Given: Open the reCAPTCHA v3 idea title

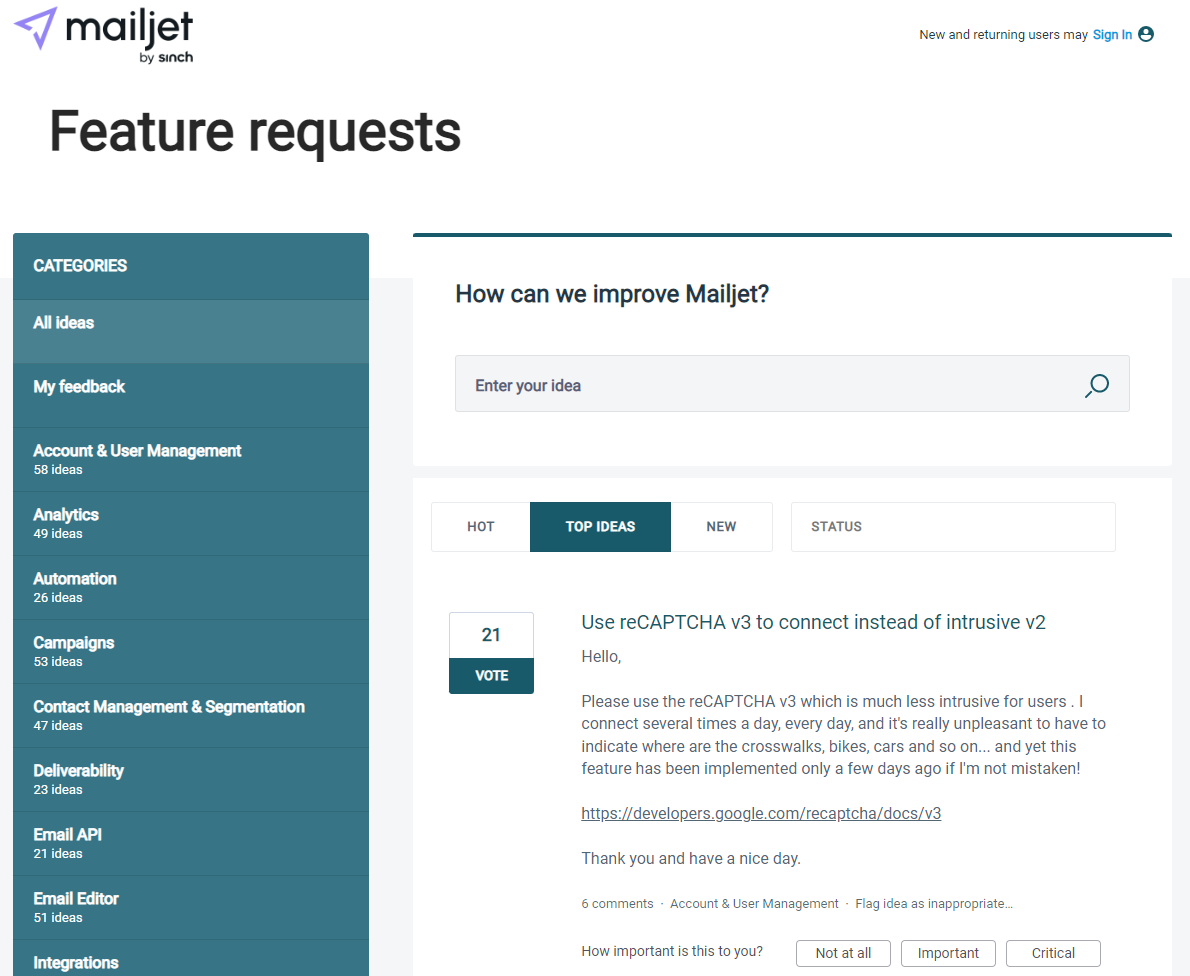Looking at the screenshot, I should [x=813, y=622].
